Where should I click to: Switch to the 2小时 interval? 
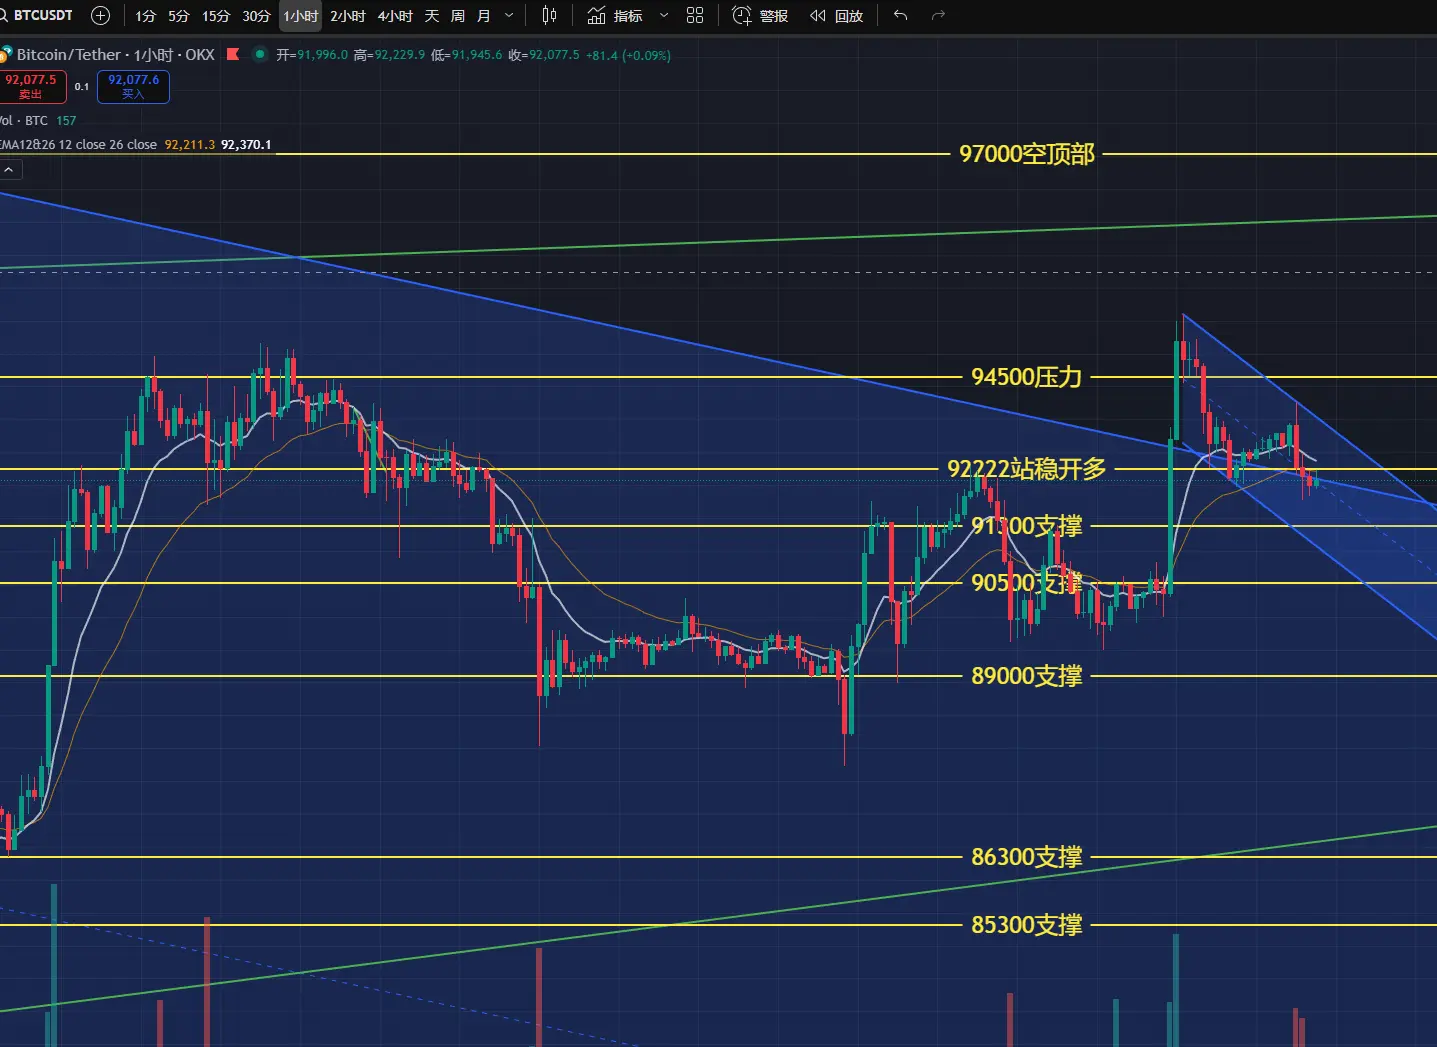coord(348,16)
